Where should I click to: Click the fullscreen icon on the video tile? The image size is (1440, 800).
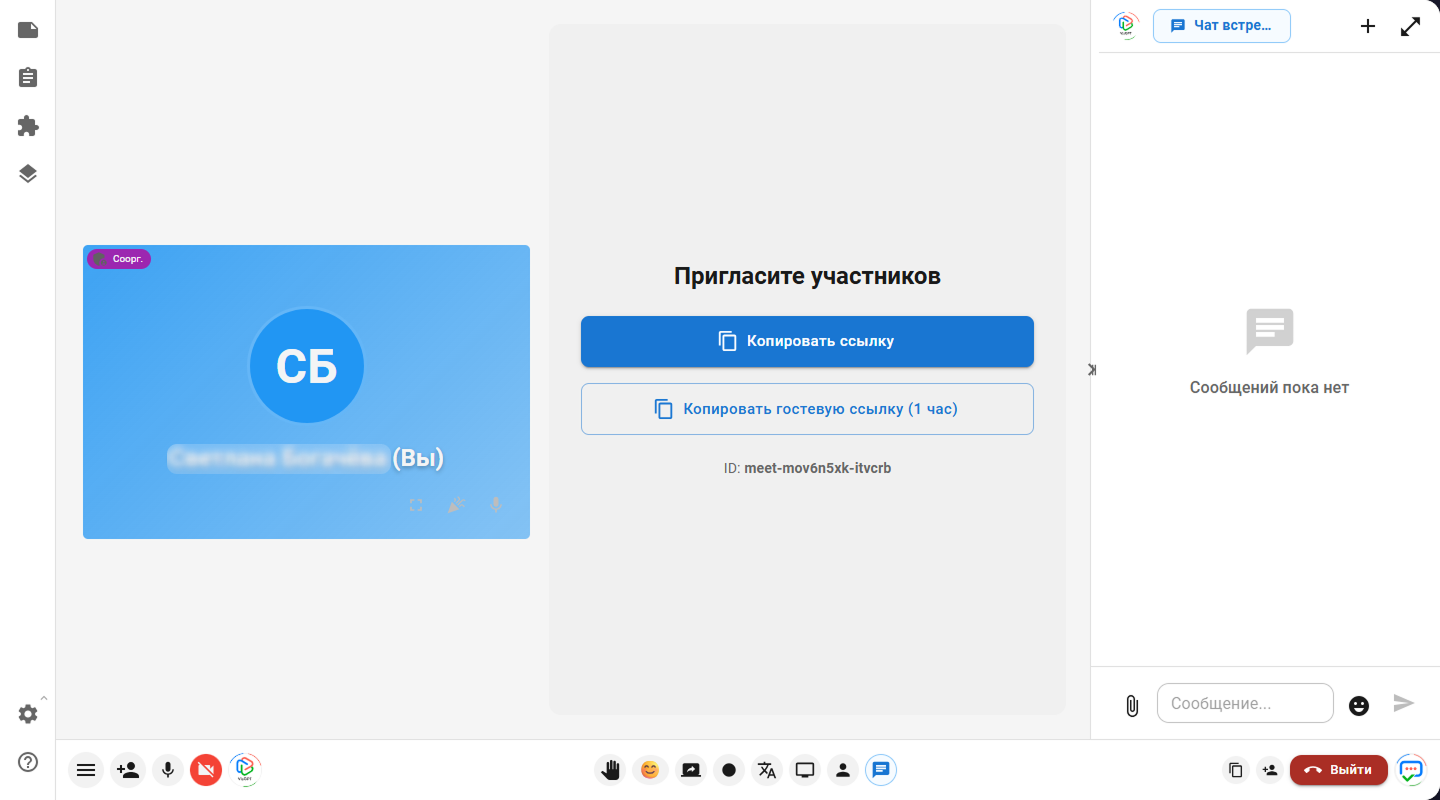pos(416,505)
